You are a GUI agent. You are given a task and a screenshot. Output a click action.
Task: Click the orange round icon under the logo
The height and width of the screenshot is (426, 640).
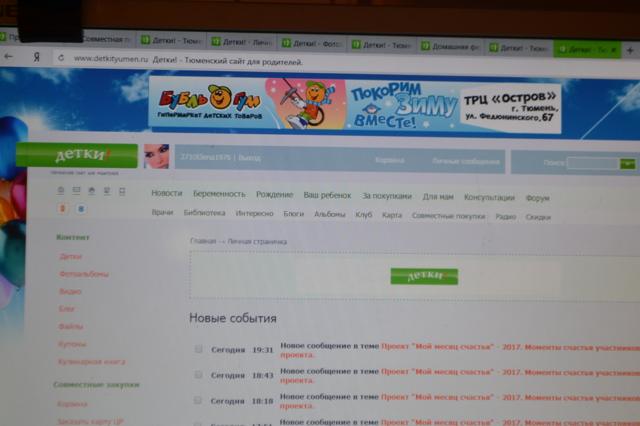(x=62, y=208)
